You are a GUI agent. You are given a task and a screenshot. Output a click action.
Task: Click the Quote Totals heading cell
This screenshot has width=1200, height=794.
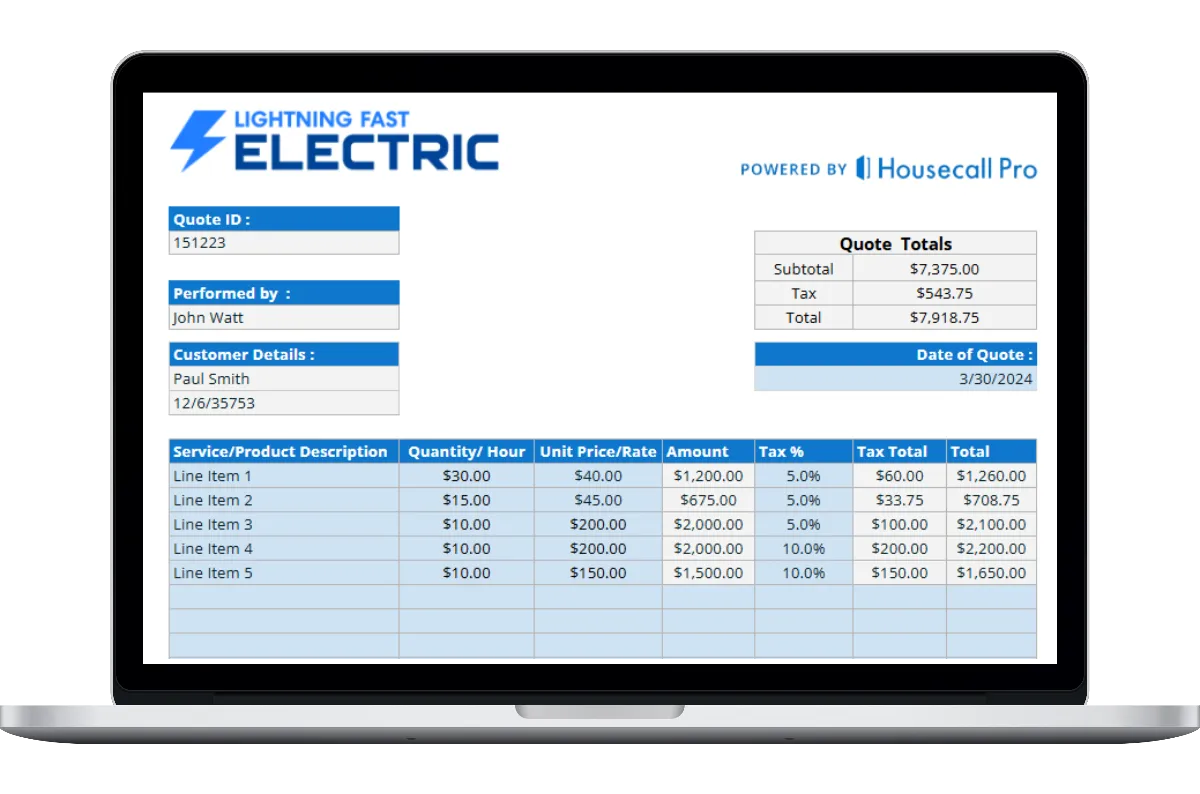pyautogui.click(x=895, y=244)
